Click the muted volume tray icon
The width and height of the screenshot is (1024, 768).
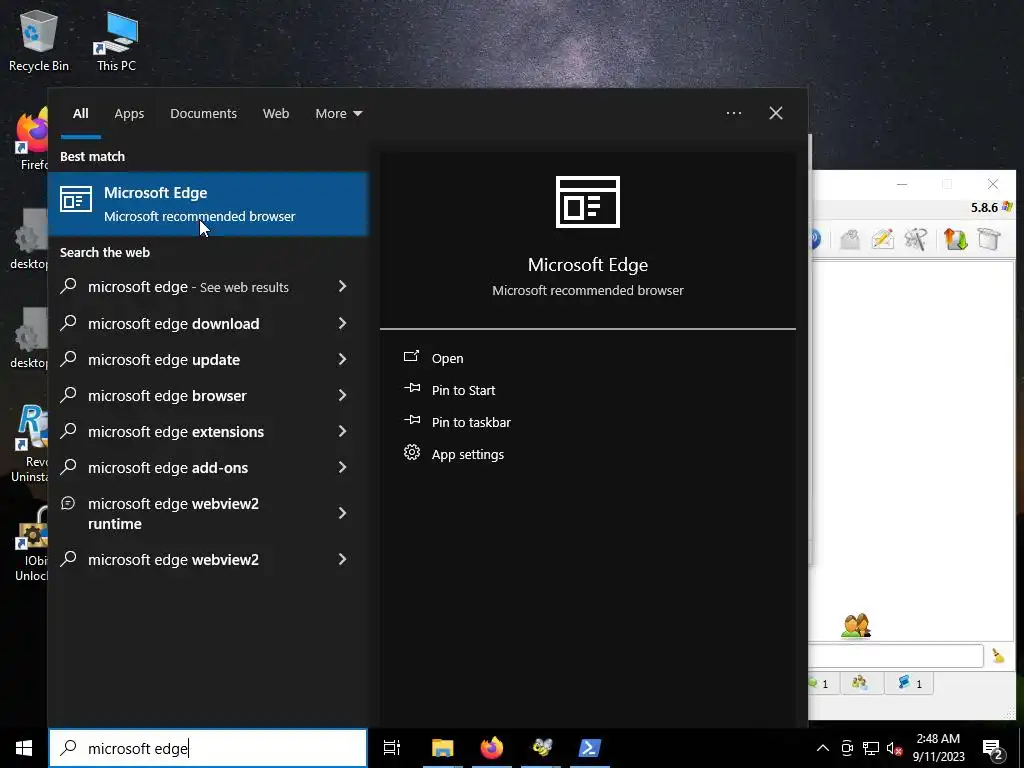tap(894, 748)
